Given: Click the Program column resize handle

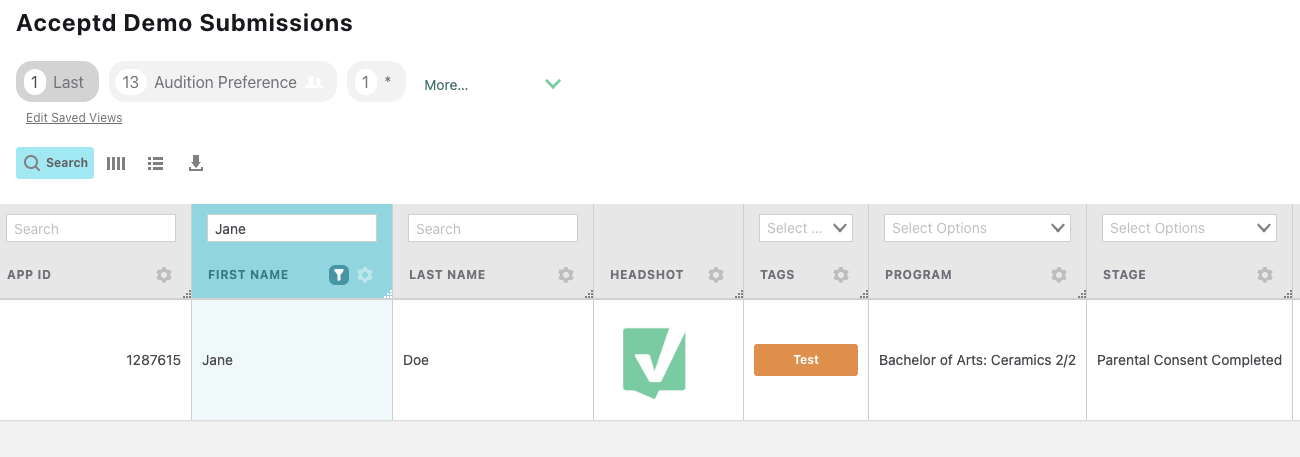Looking at the screenshot, I should pos(1082,294).
